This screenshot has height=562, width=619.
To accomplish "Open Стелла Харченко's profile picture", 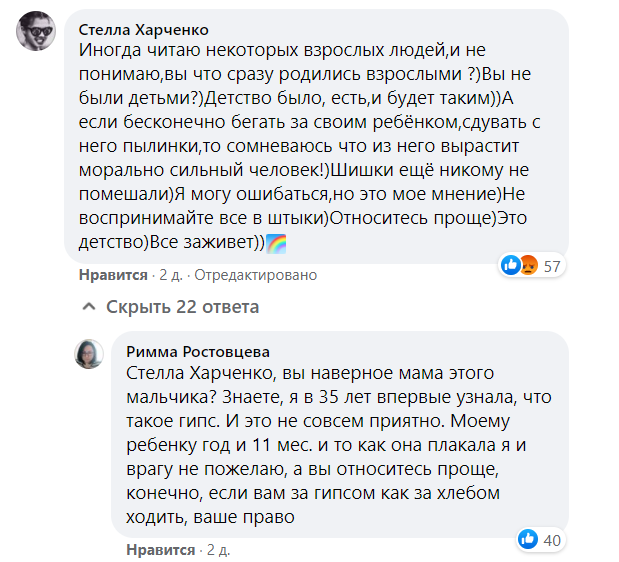I will point(36,37).
